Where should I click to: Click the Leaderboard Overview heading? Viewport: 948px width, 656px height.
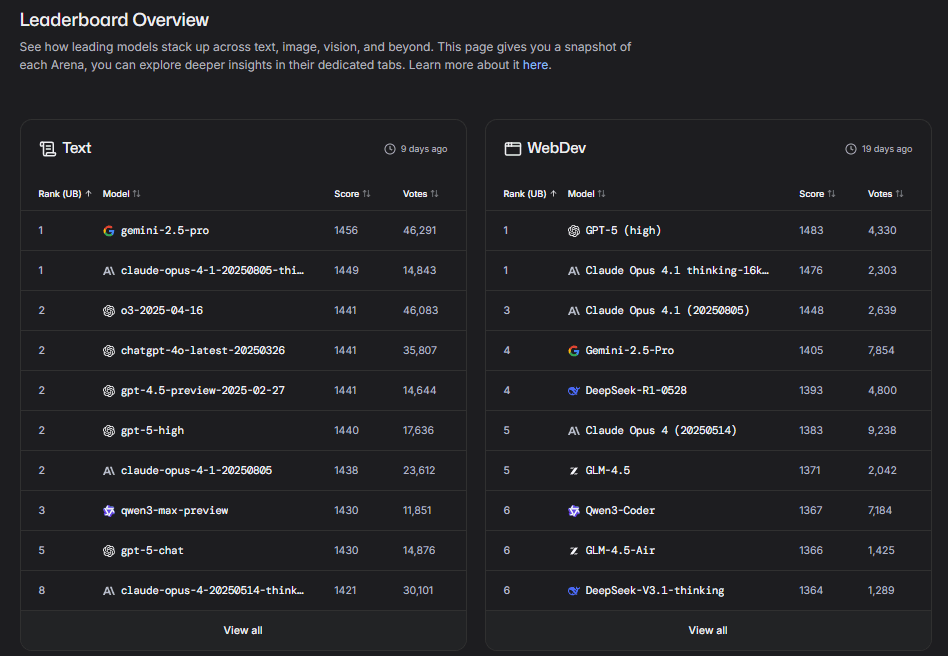(x=114, y=20)
